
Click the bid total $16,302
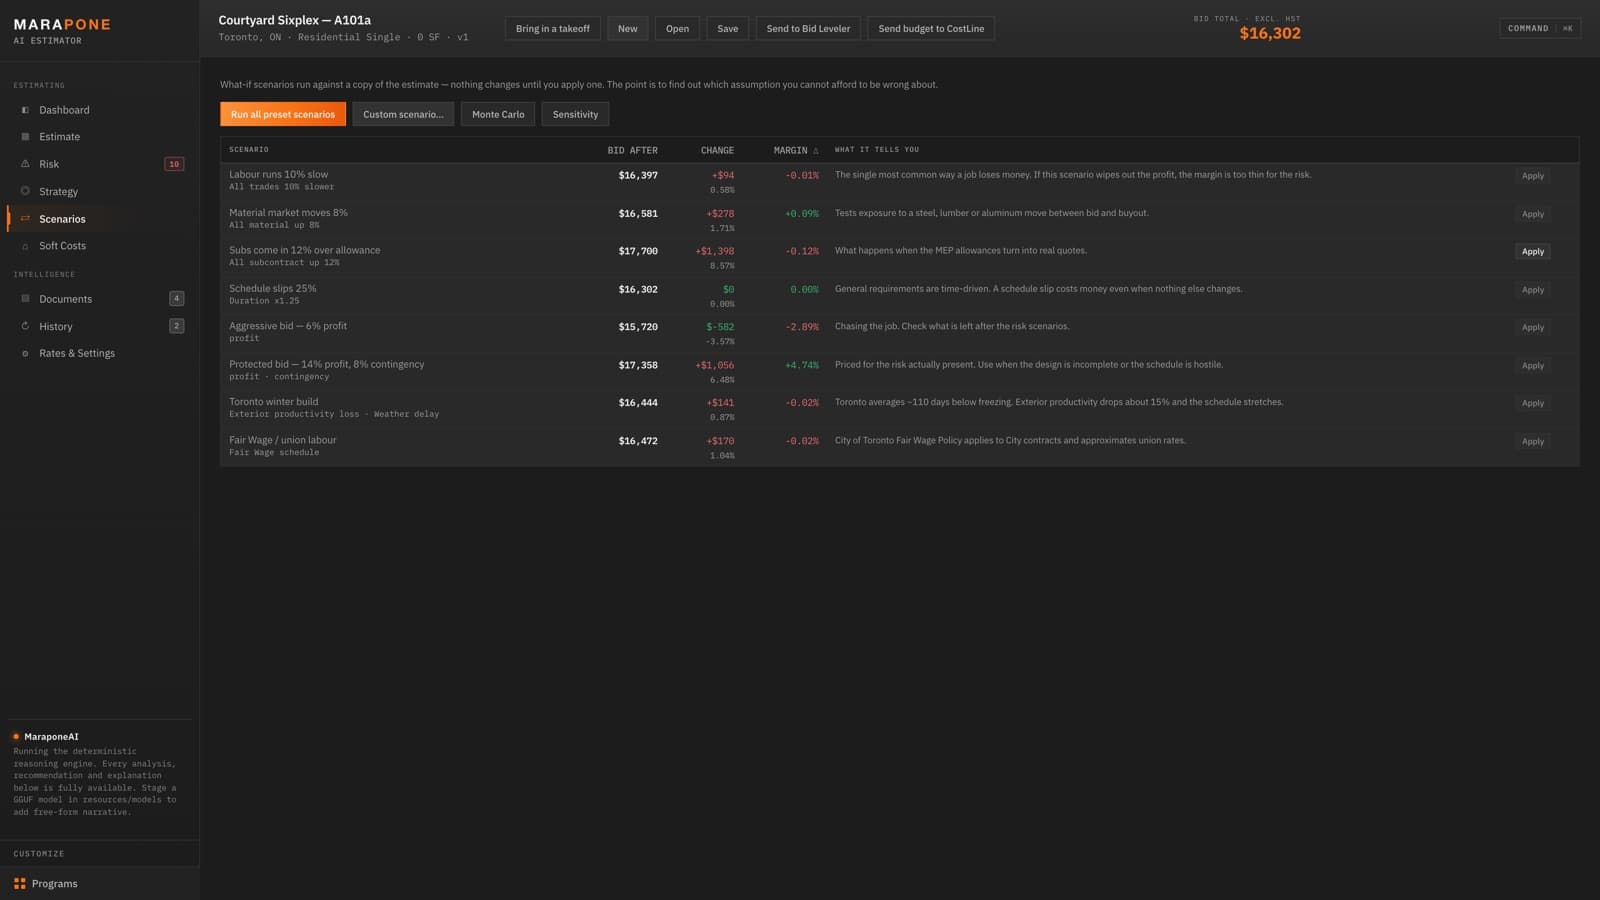1270,33
